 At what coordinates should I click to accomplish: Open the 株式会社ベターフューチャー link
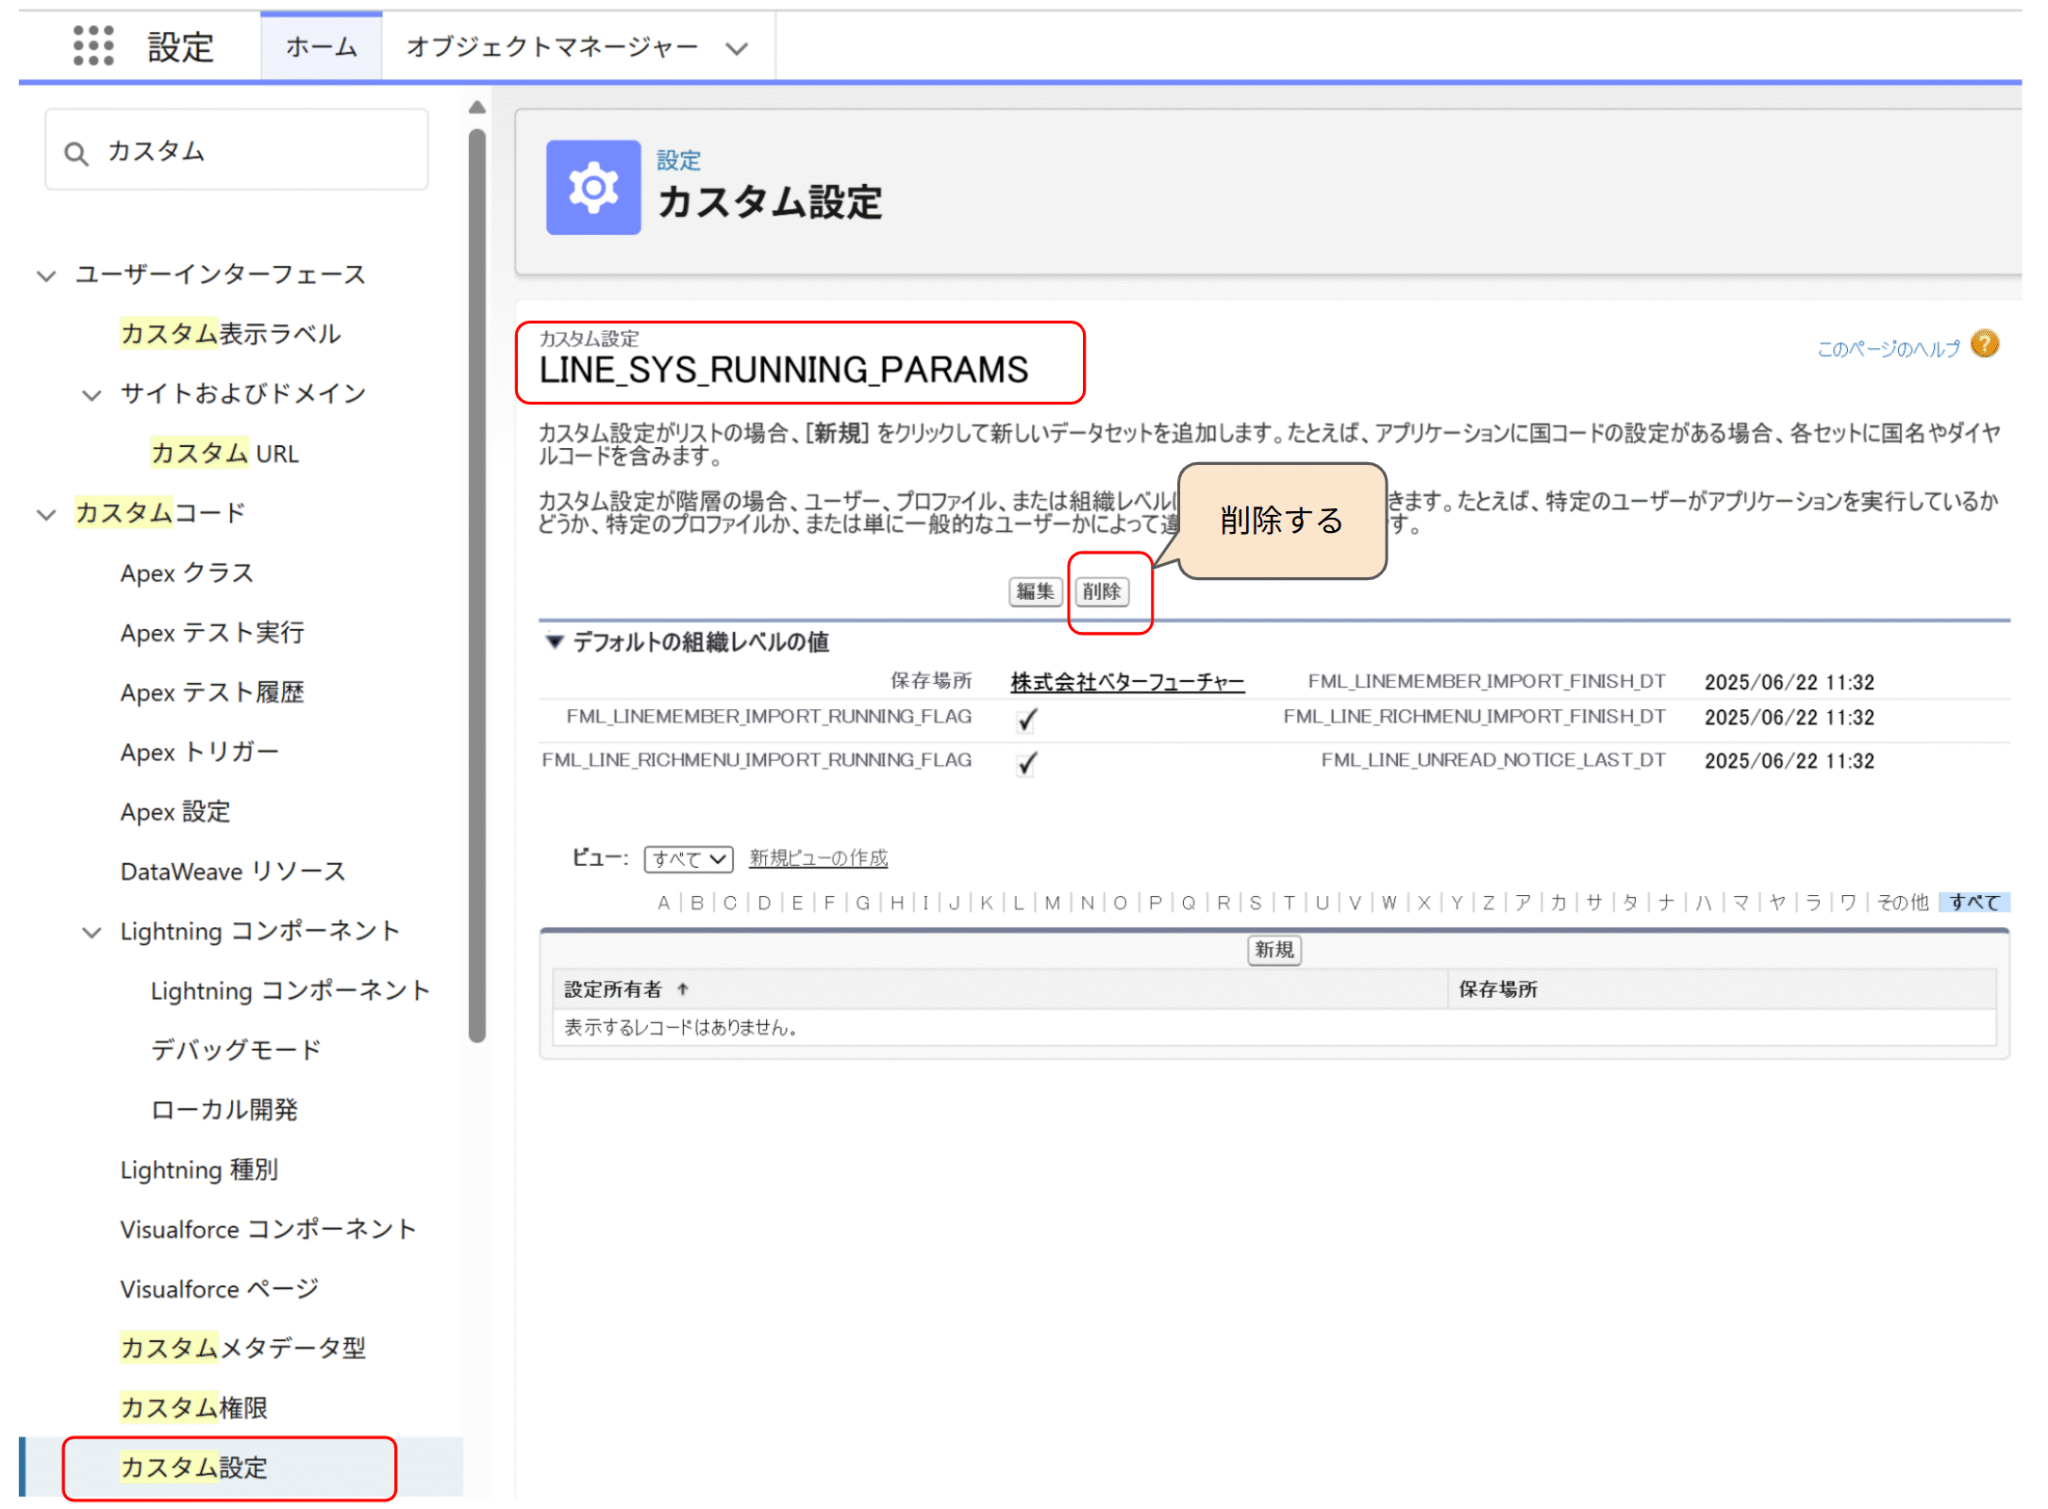click(1127, 682)
